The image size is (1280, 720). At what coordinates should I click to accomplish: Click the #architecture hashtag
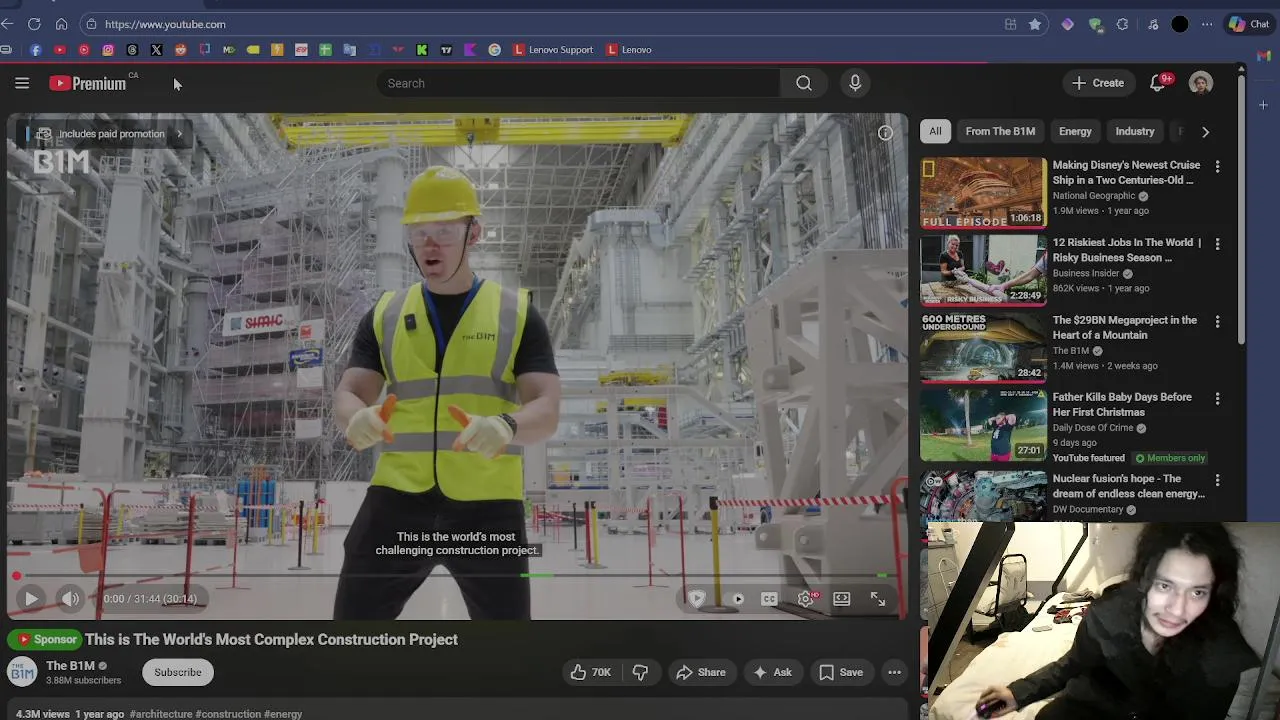click(x=160, y=714)
